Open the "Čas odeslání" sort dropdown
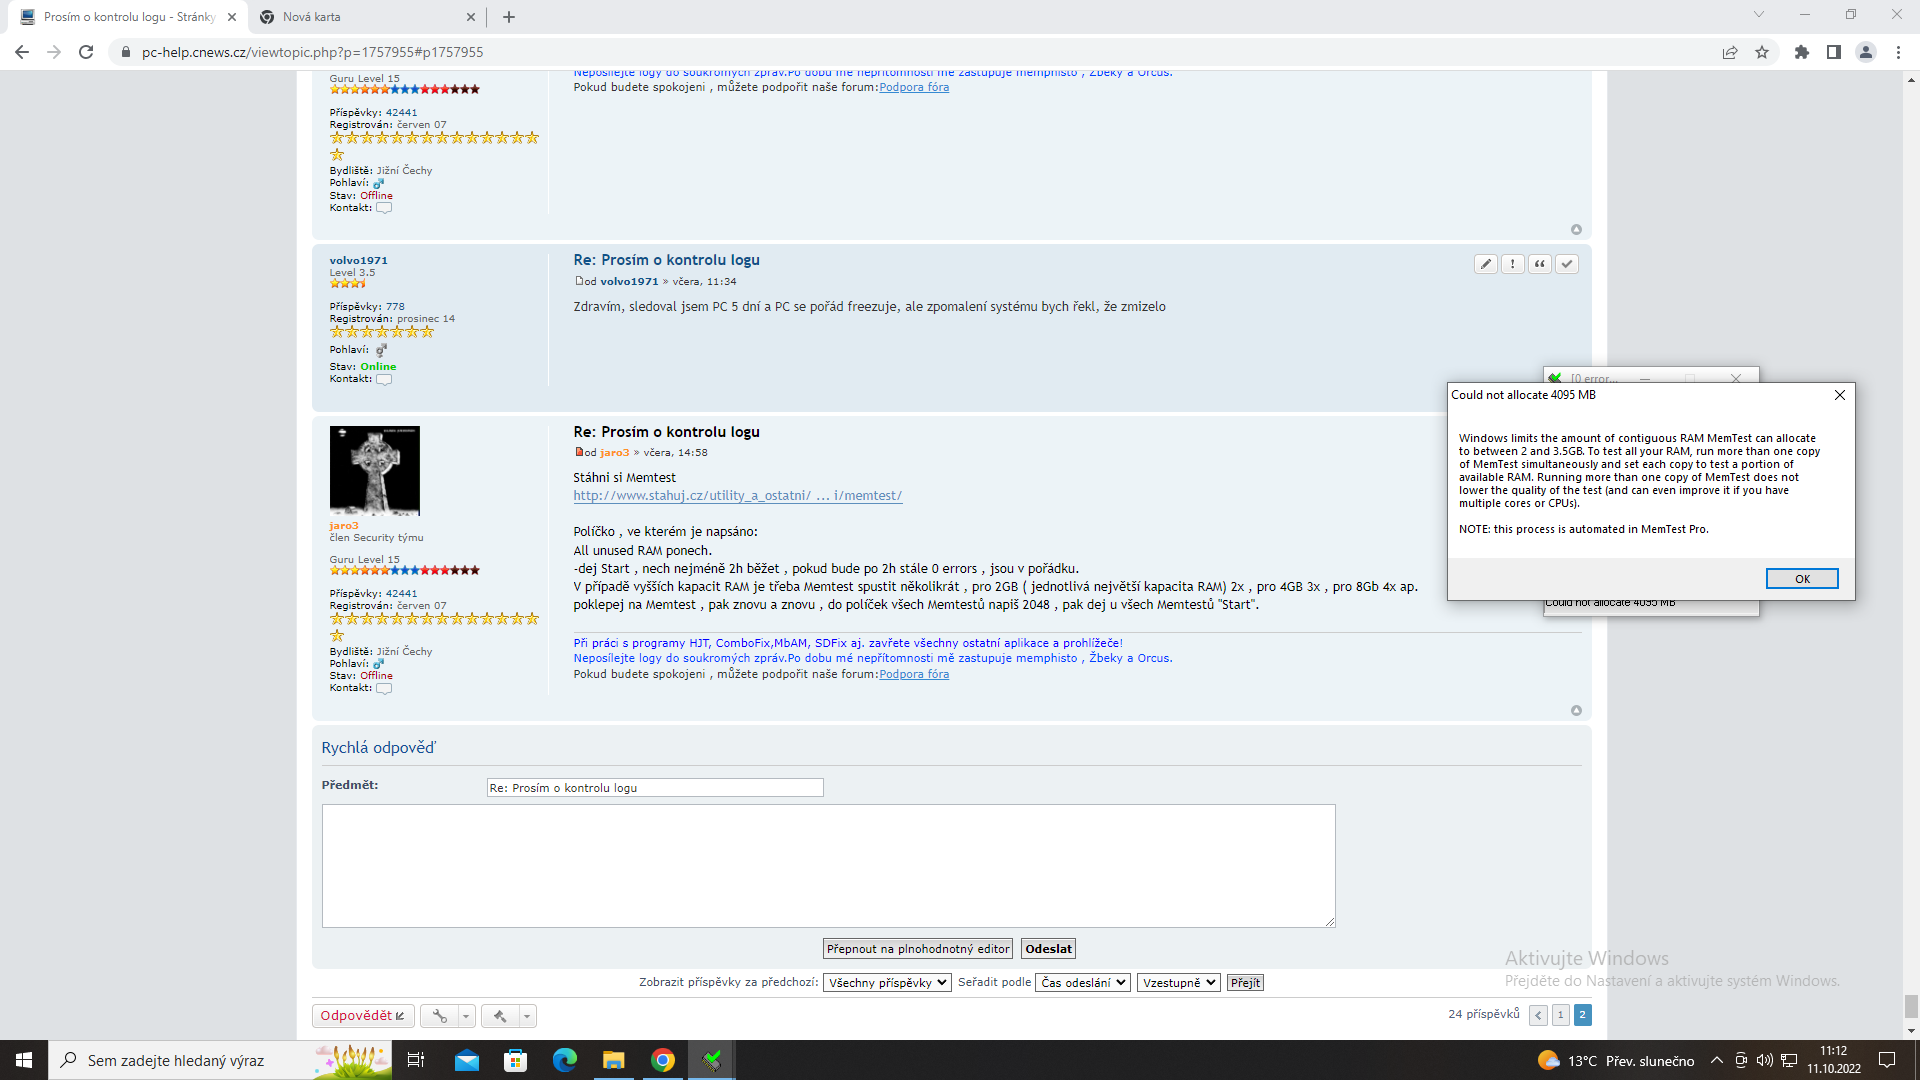This screenshot has width=1920, height=1080. click(1083, 983)
